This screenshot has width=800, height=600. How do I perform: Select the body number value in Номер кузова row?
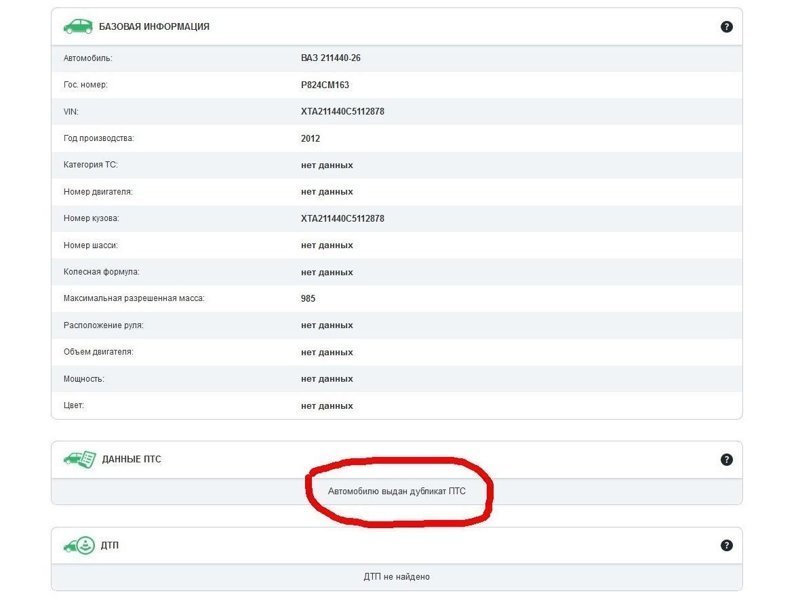(x=342, y=218)
